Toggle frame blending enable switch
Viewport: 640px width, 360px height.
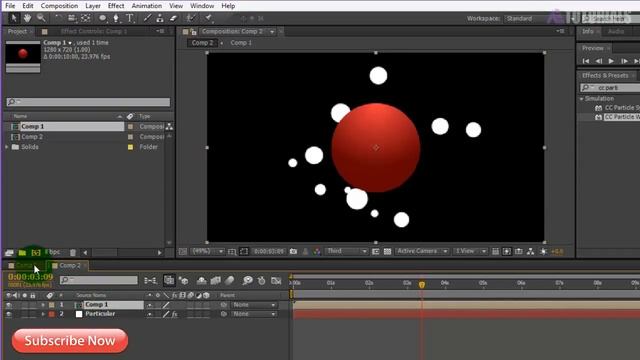coord(216,280)
